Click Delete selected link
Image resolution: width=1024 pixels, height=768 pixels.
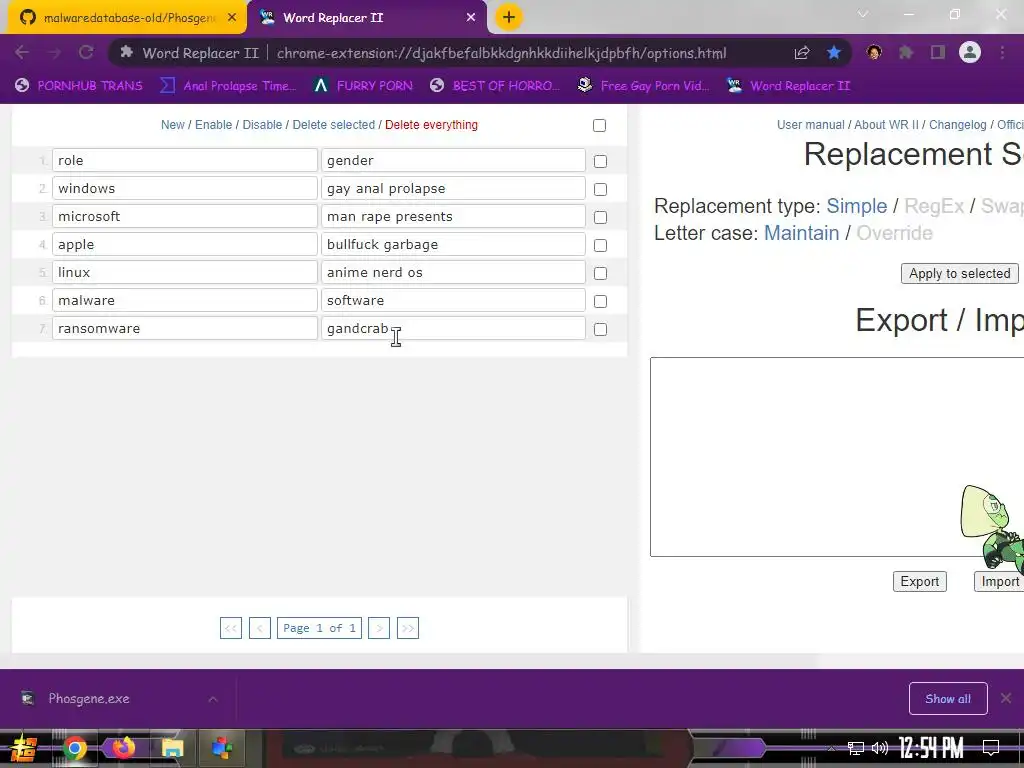tap(334, 125)
